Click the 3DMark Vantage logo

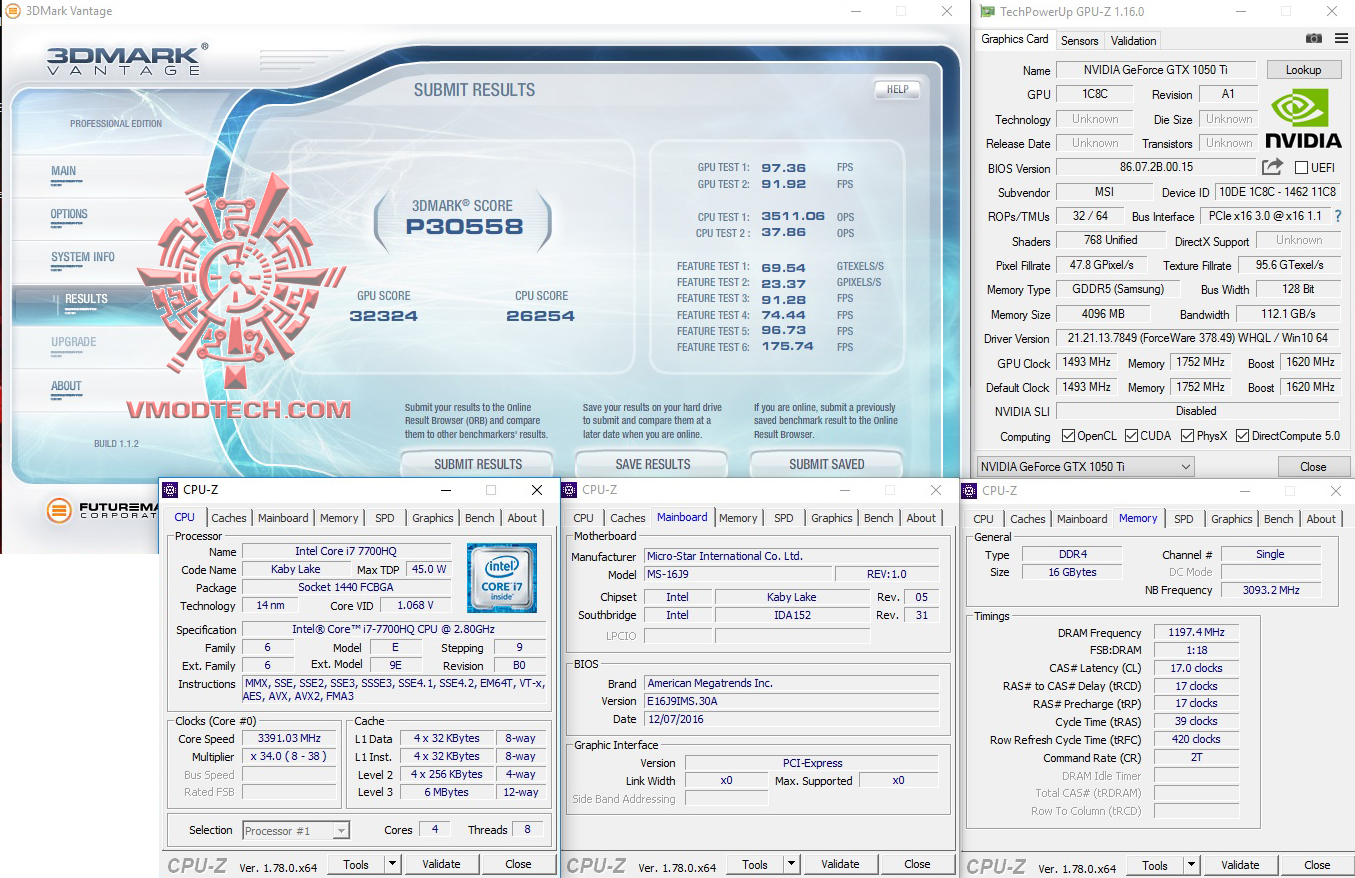pos(128,60)
